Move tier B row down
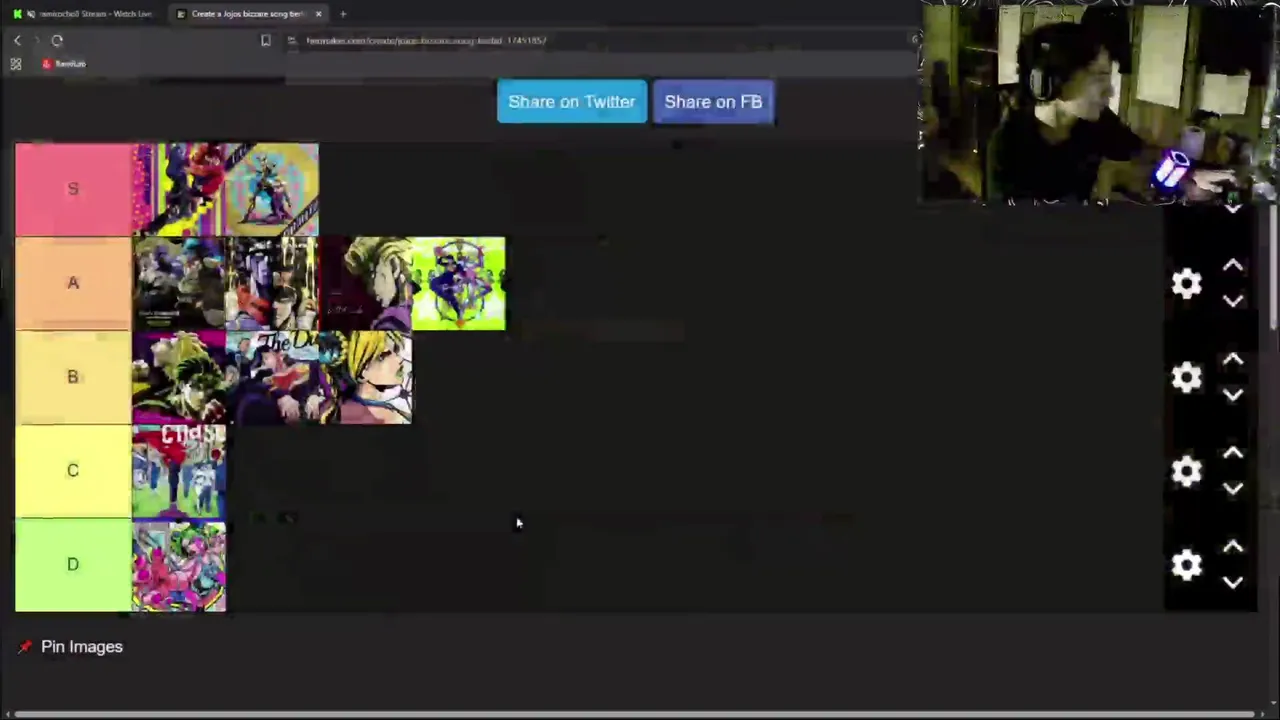Image resolution: width=1280 pixels, height=720 pixels. [x=1232, y=395]
